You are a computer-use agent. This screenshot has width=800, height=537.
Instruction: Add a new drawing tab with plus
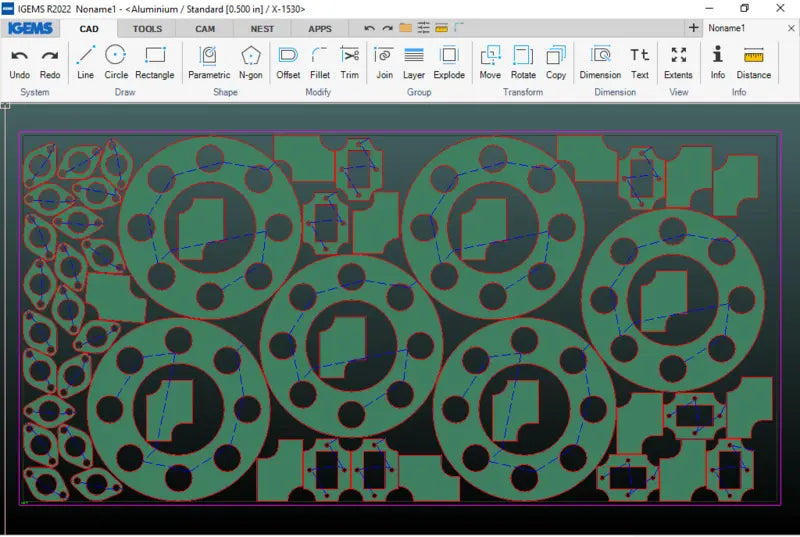pos(694,28)
